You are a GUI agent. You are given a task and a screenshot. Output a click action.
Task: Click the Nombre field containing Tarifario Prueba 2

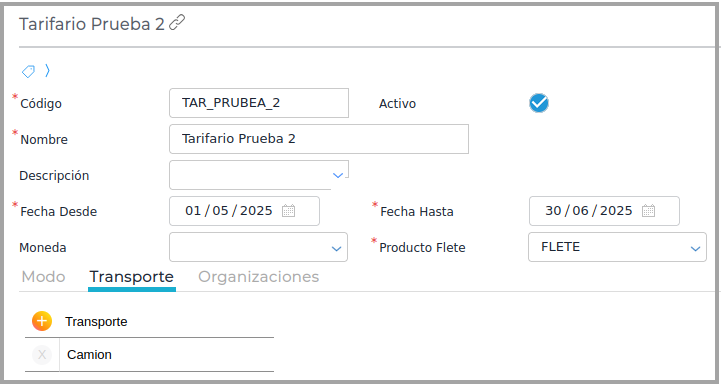tap(319, 139)
